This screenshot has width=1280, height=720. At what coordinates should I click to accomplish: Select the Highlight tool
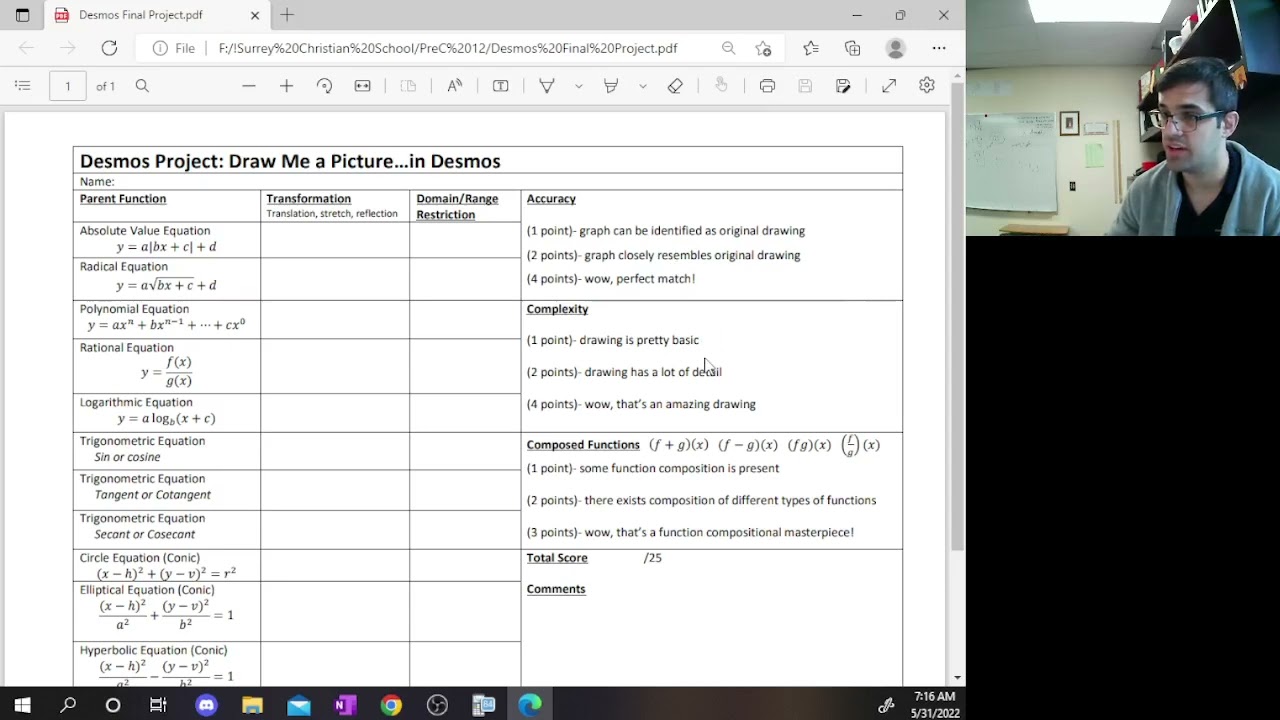(x=611, y=86)
